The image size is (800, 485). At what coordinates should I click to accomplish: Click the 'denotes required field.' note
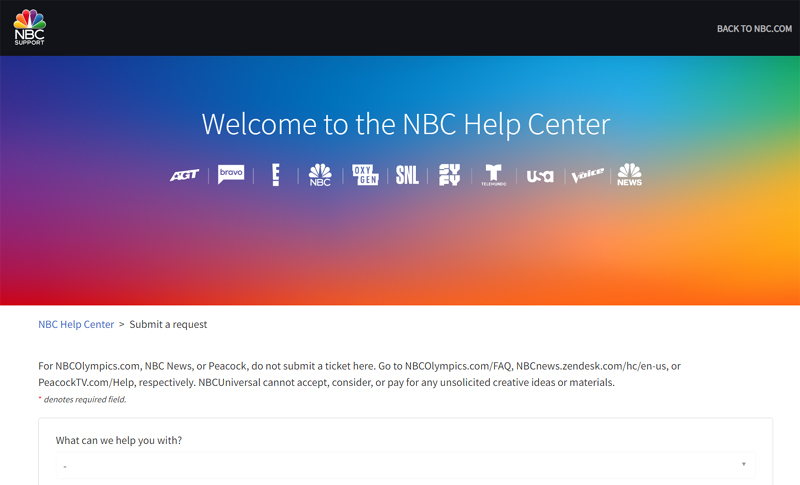tap(85, 399)
